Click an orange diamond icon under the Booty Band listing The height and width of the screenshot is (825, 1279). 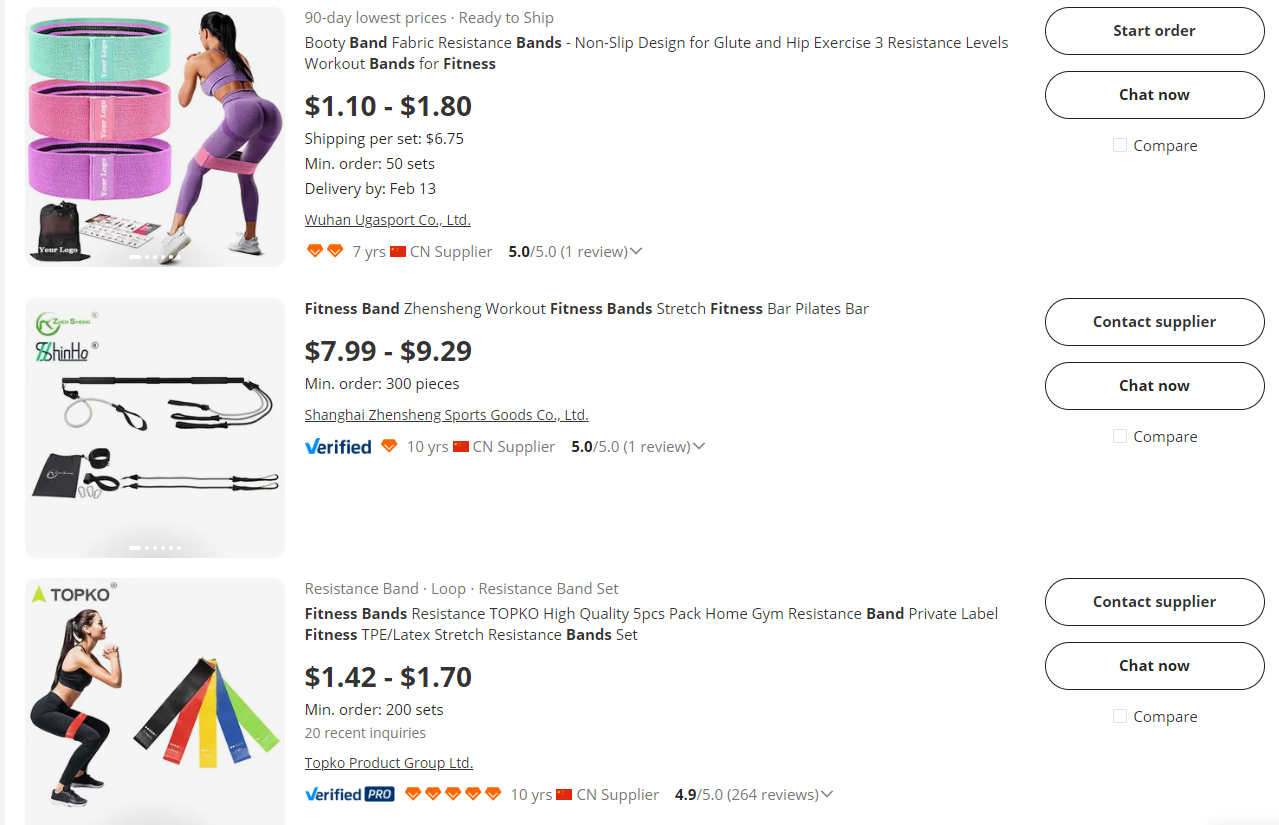(x=314, y=251)
